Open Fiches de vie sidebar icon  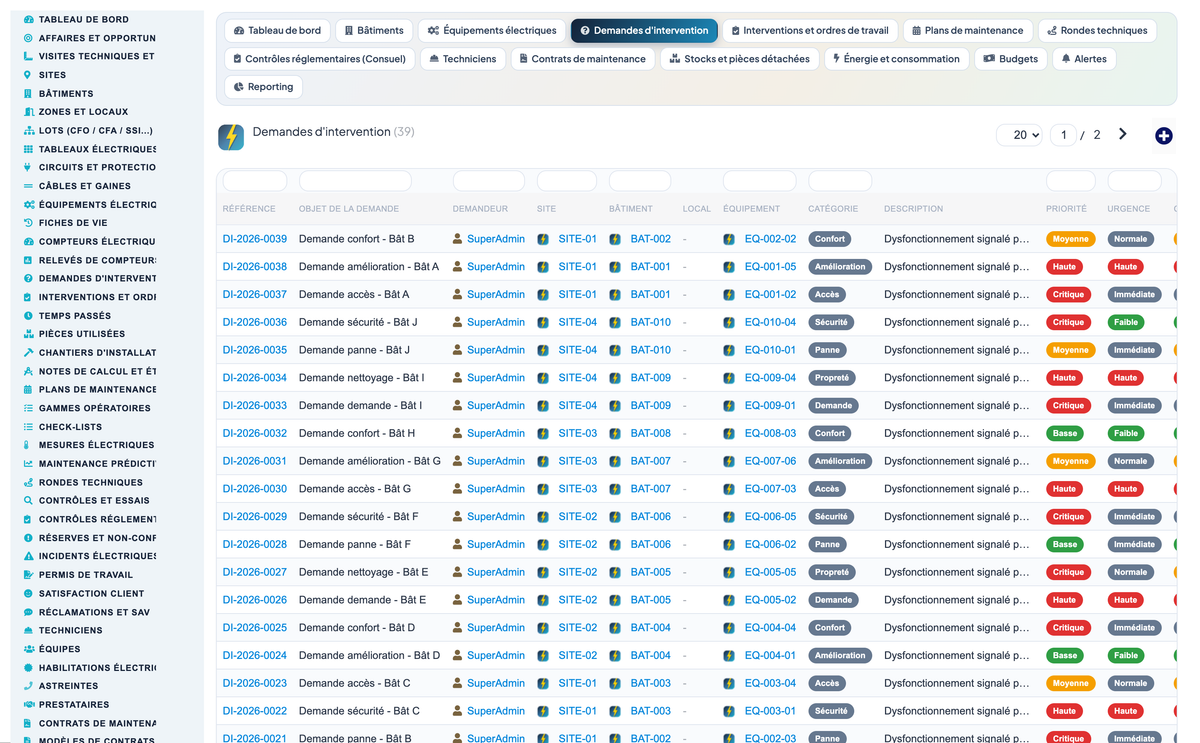pos(28,223)
